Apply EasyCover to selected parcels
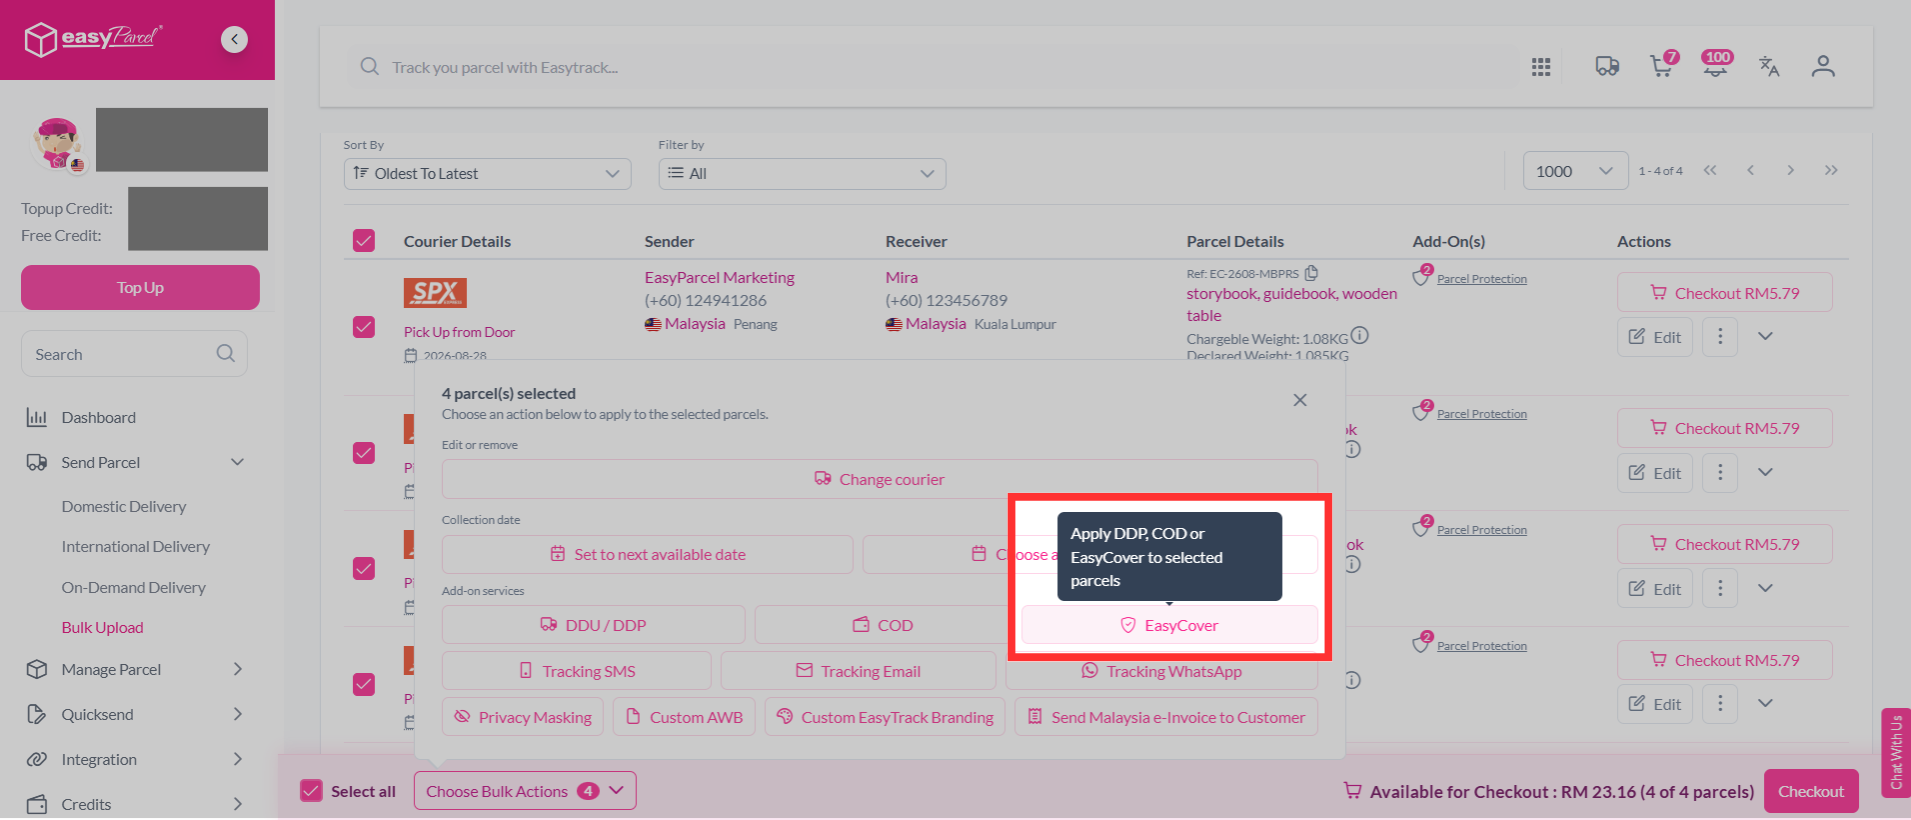Screen dimensions: 1911x820 coord(1169,625)
